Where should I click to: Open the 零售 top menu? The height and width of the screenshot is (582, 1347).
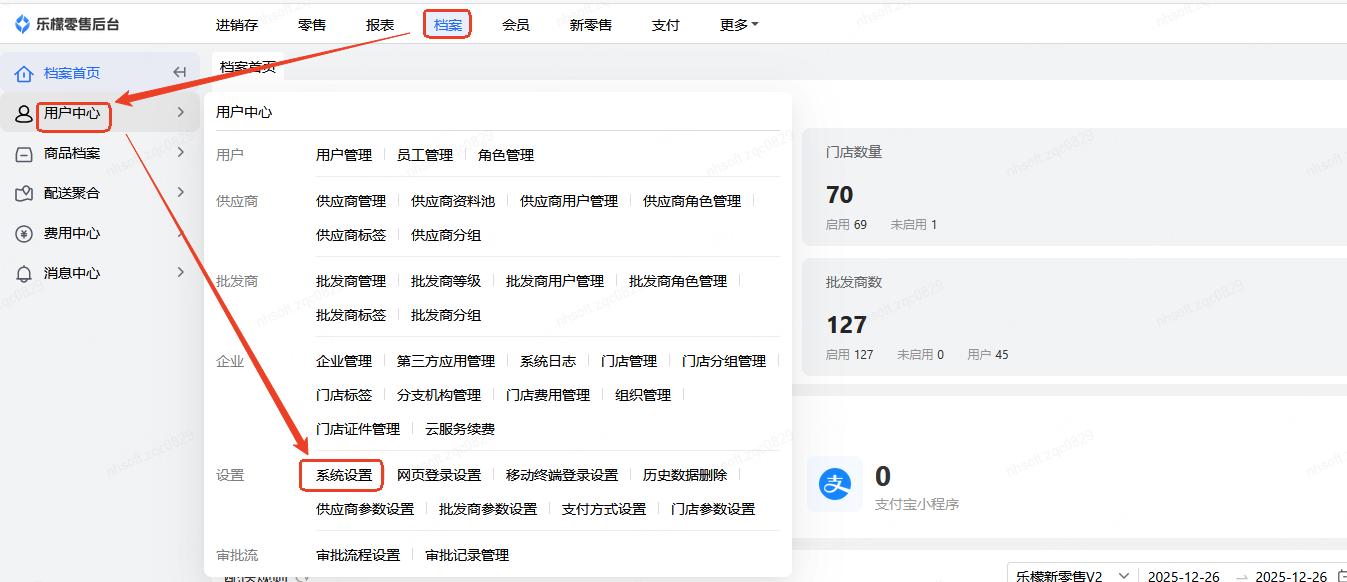pos(312,25)
